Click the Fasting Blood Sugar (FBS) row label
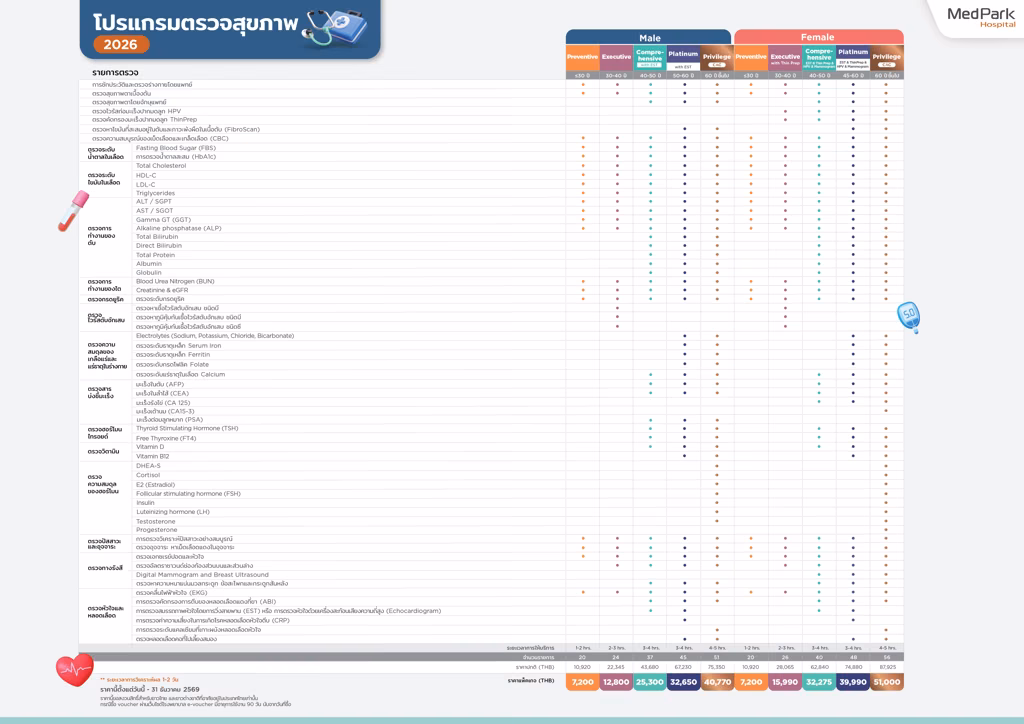 pos(176,148)
